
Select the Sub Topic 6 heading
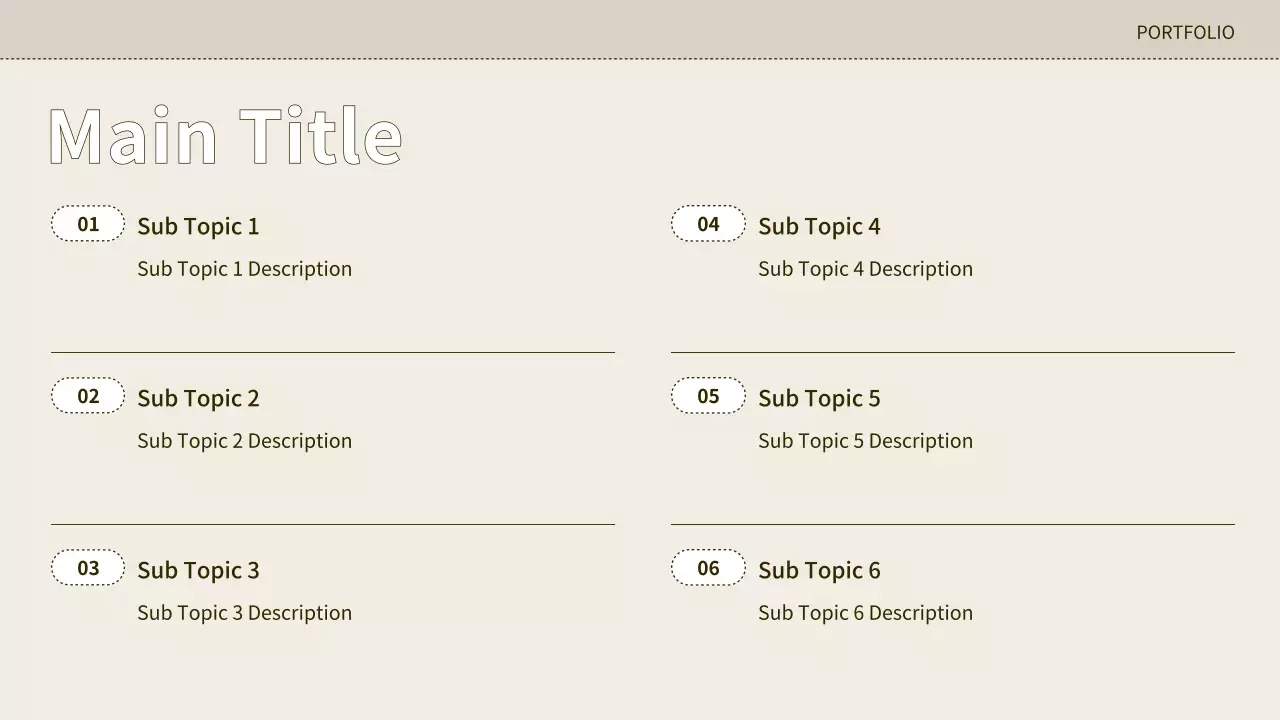click(x=819, y=570)
